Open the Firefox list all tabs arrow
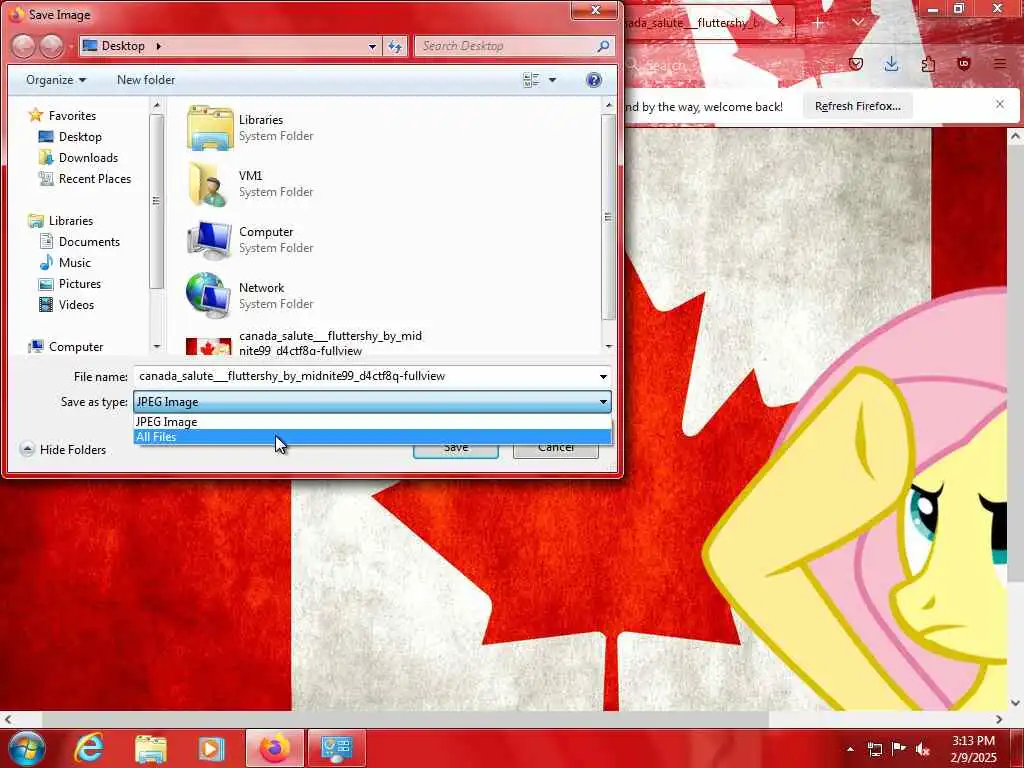Image resolution: width=1024 pixels, height=768 pixels. coord(857,23)
